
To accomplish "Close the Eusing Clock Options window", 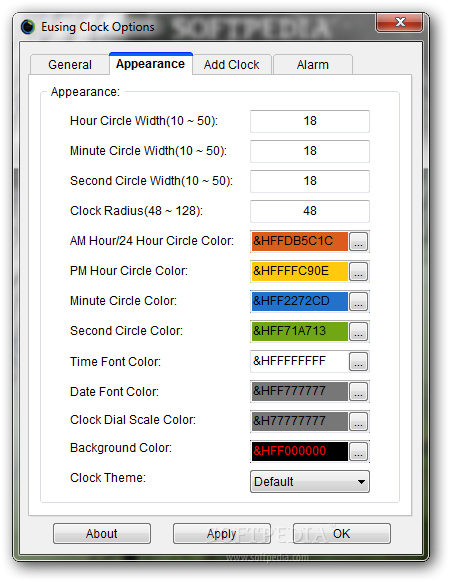I will click(x=400, y=22).
